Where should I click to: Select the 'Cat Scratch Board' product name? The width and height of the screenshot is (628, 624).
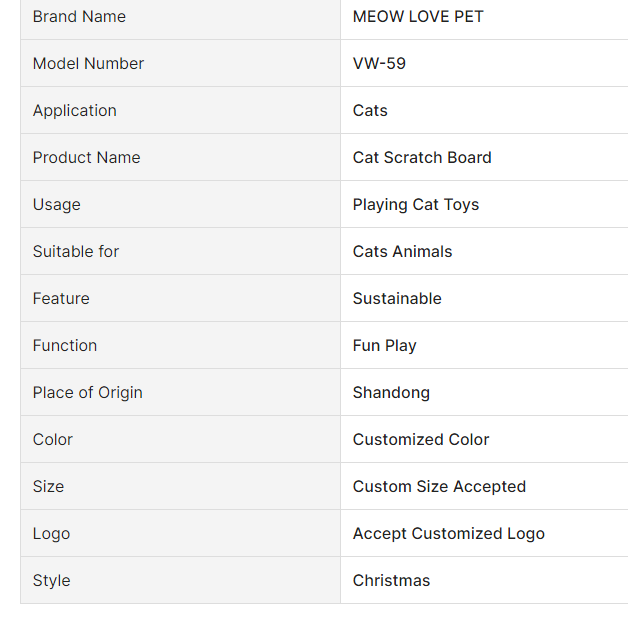422,157
